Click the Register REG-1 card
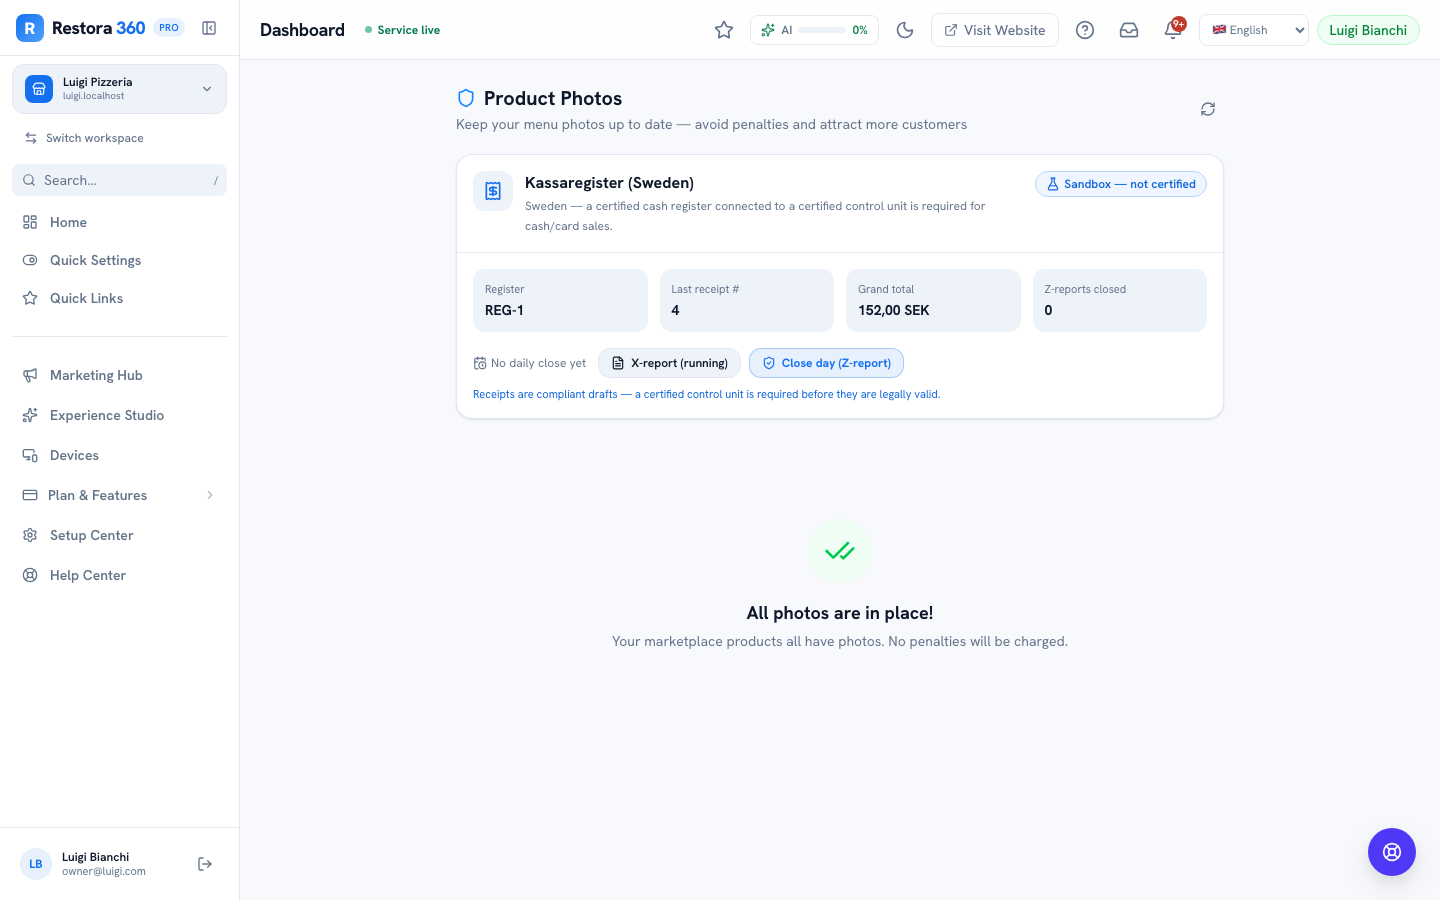Viewport: 1440px width, 900px height. (x=560, y=300)
